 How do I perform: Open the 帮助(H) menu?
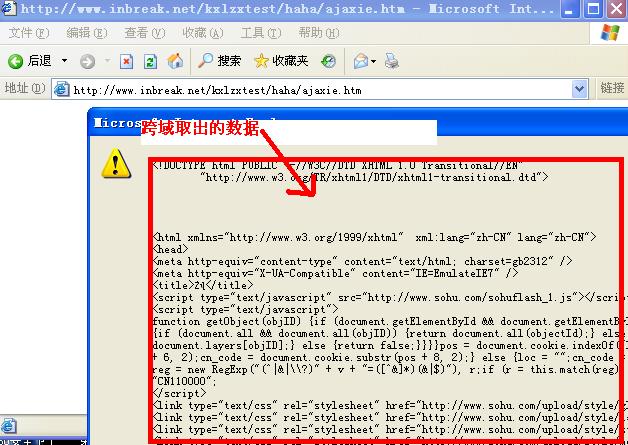click(x=319, y=33)
